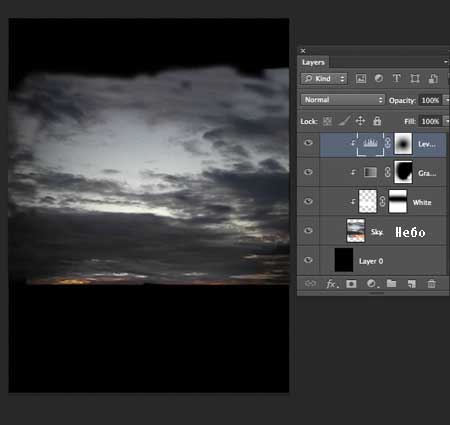Open the Opacity slider arrow

tap(446, 100)
